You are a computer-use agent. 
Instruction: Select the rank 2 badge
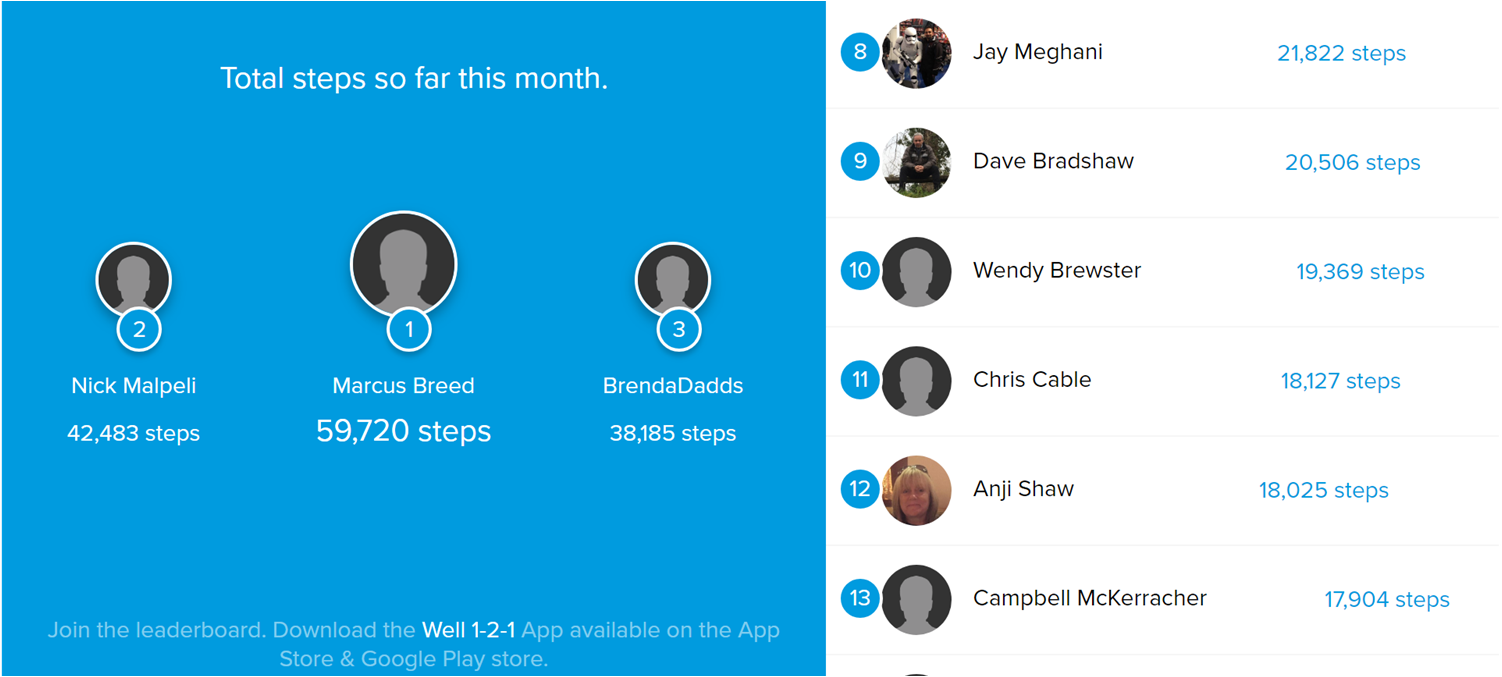[139, 329]
